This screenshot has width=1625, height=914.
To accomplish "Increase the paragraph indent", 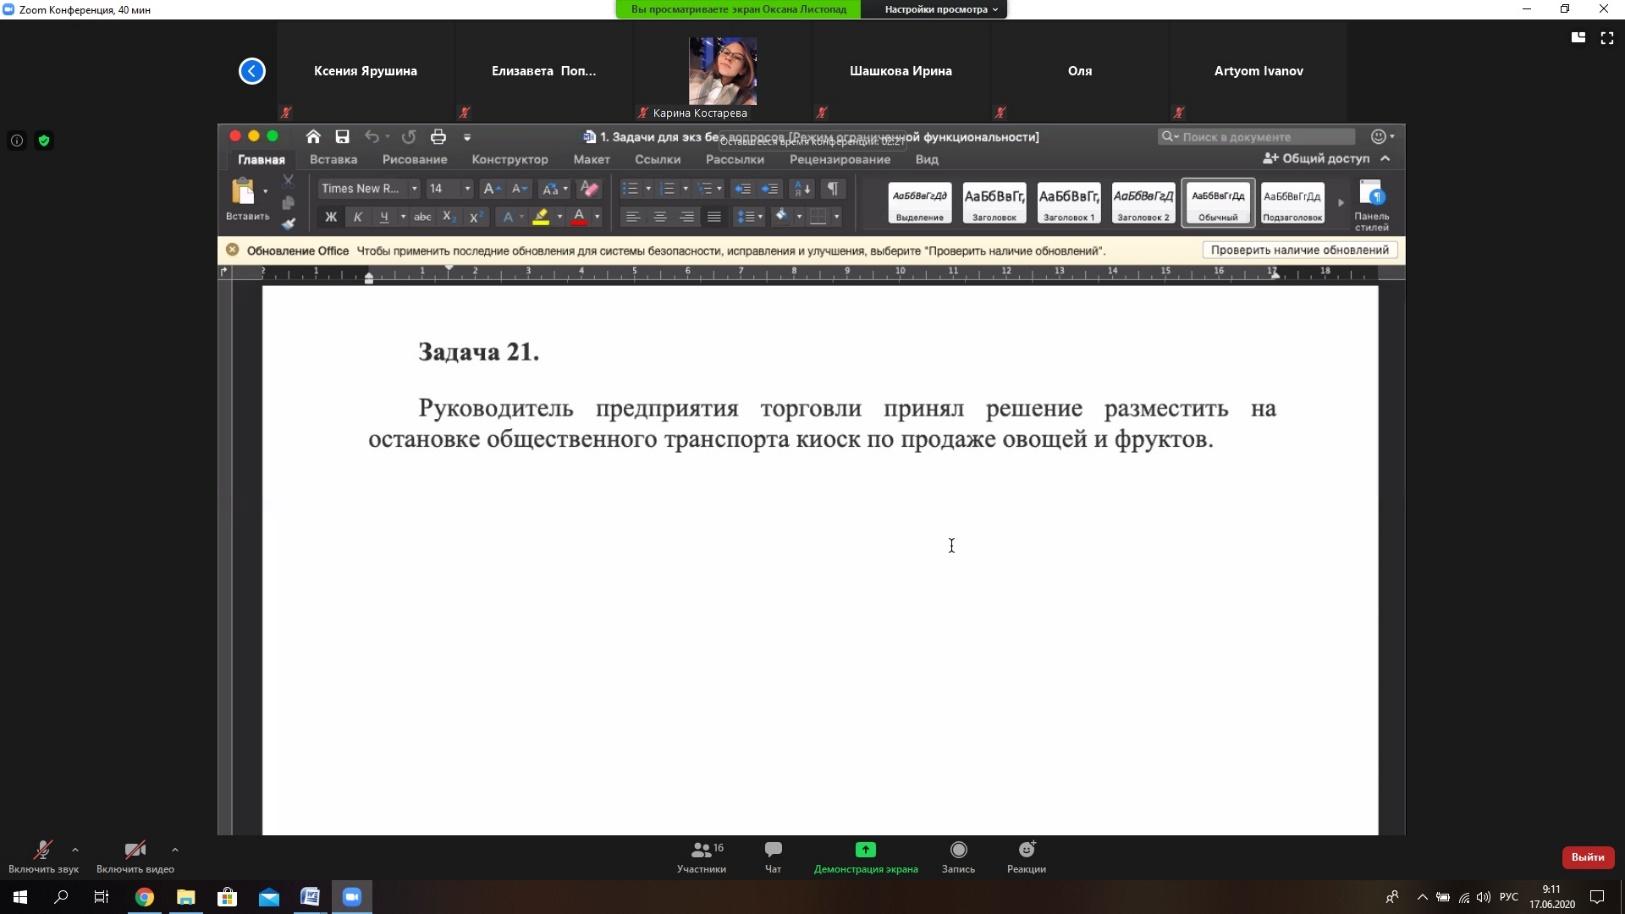I will 770,189.
